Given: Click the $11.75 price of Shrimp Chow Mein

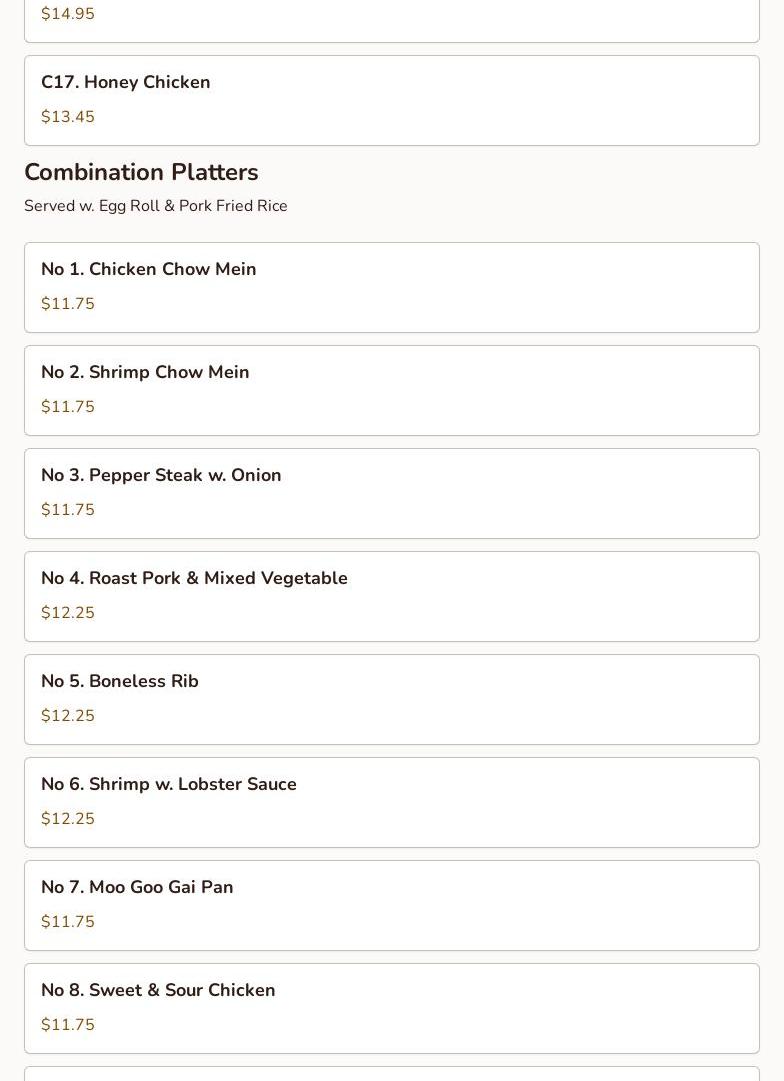Looking at the screenshot, I should pos(68,407).
